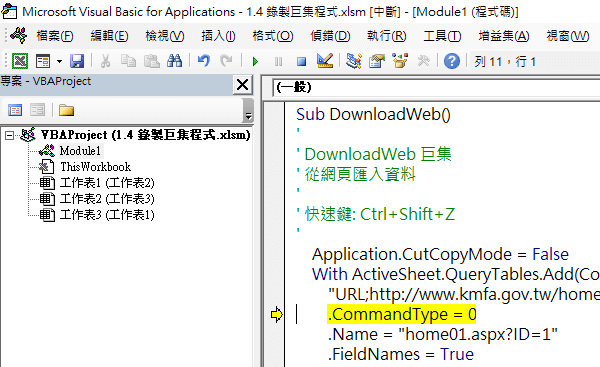Image resolution: width=600 pixels, height=367 pixels.
Task: Click the Insert UserForm toolbar icon
Action: click(x=43, y=61)
